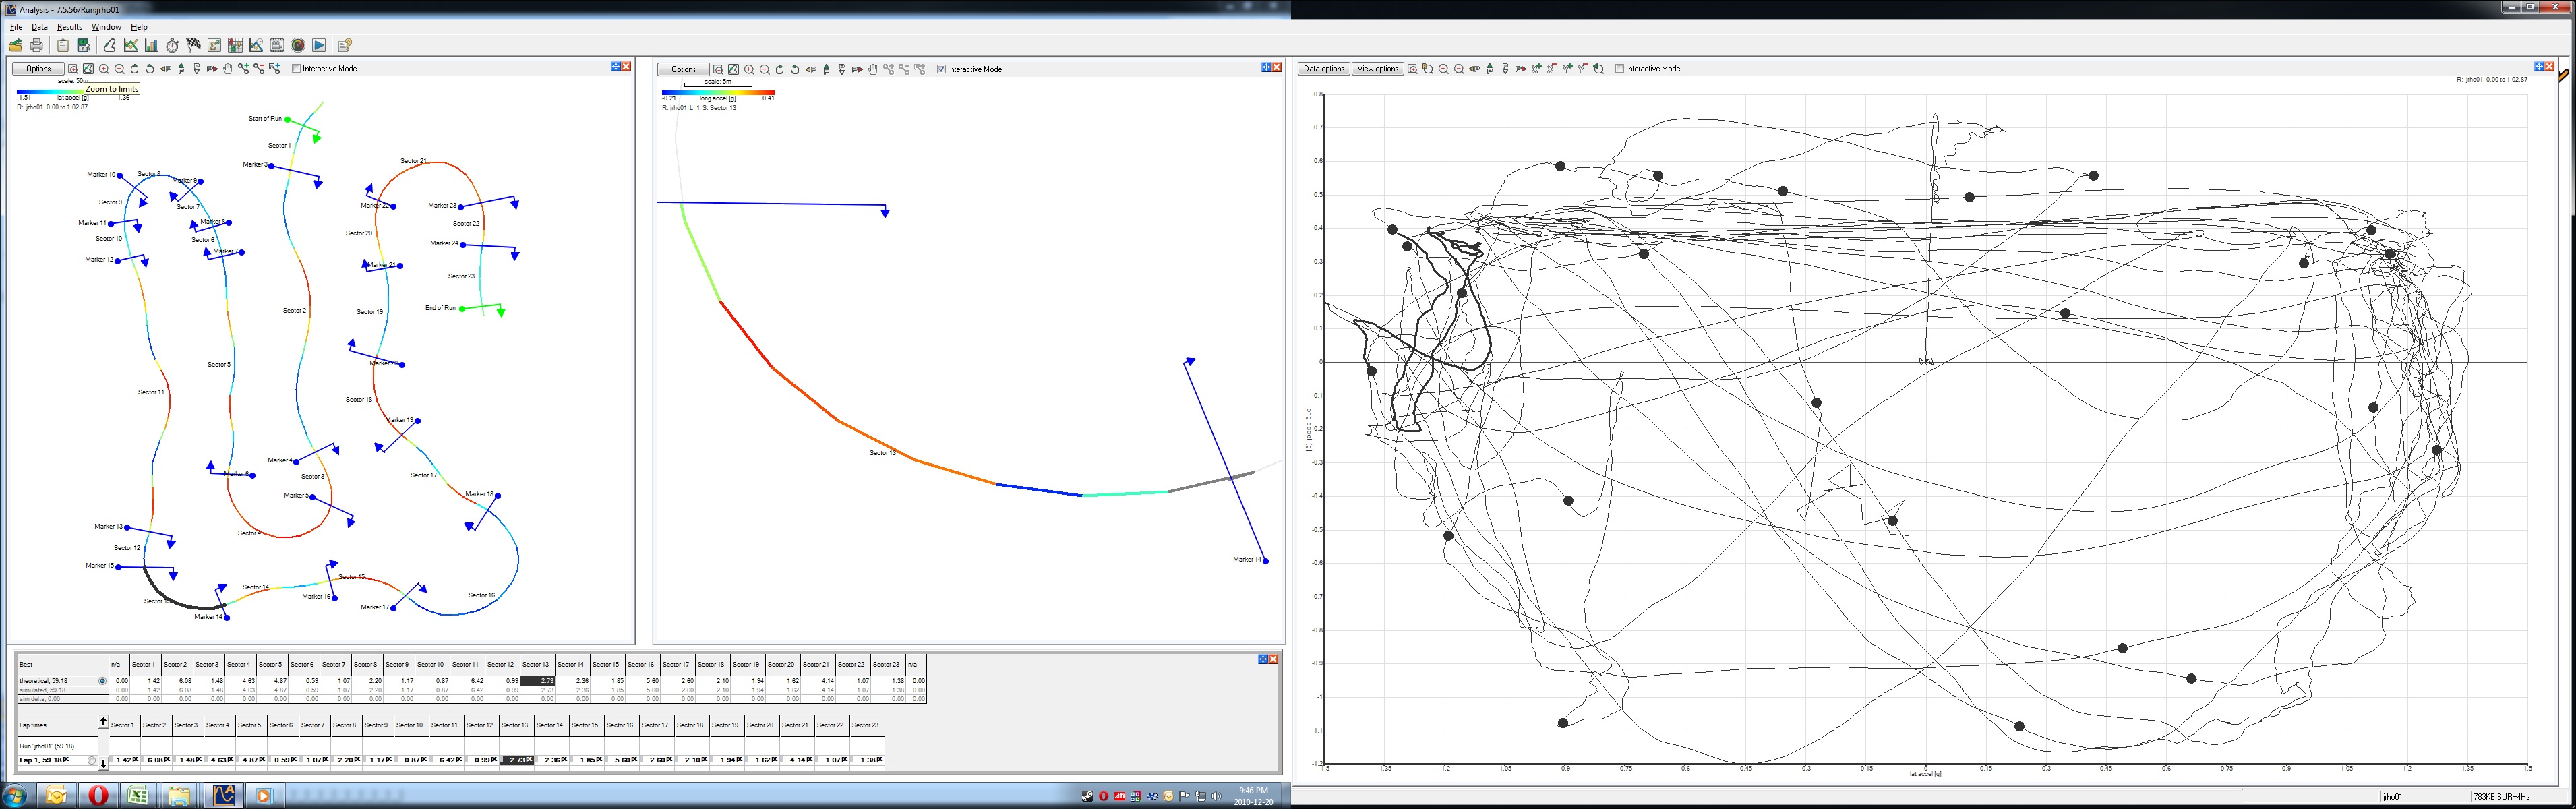2576x809 pixels.
Task: Click the help question mark icon
Action: click(345, 46)
